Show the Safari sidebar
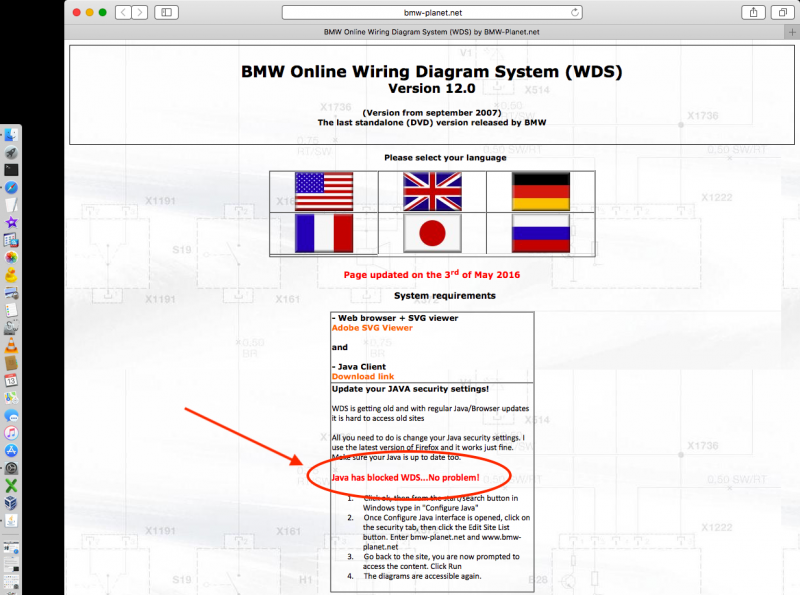 166,12
